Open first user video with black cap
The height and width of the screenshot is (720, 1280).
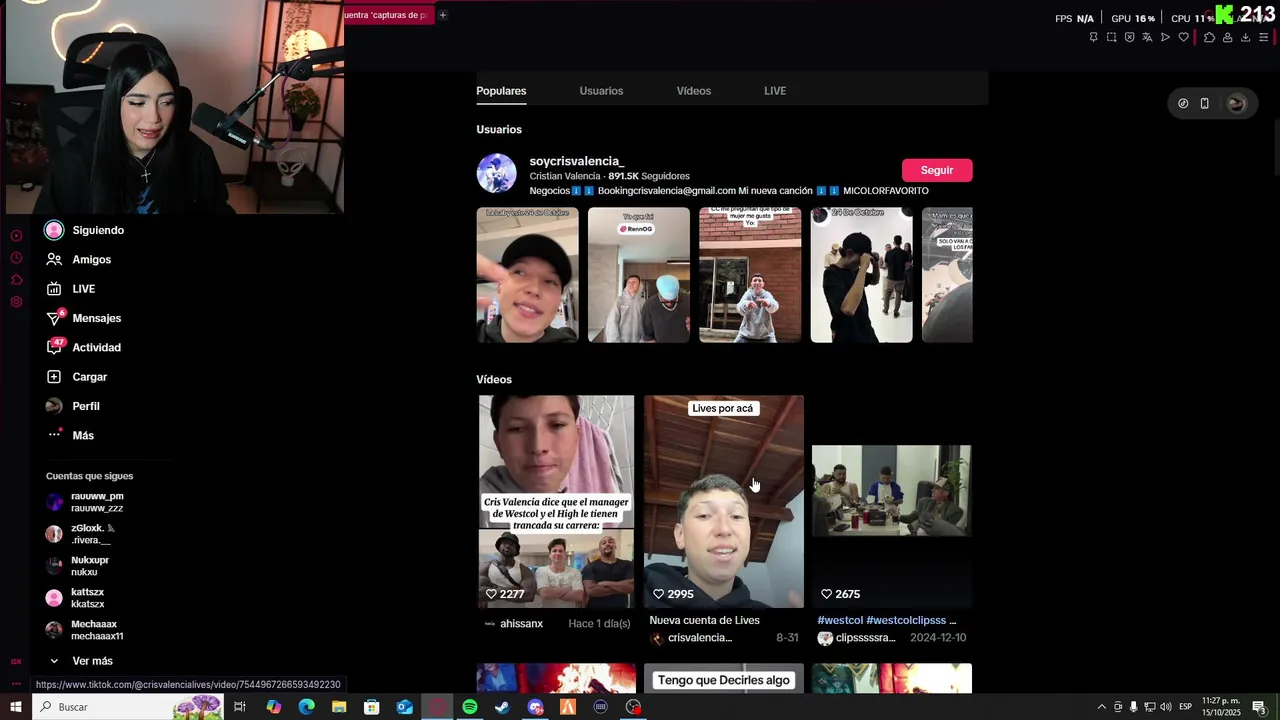pyautogui.click(x=527, y=275)
